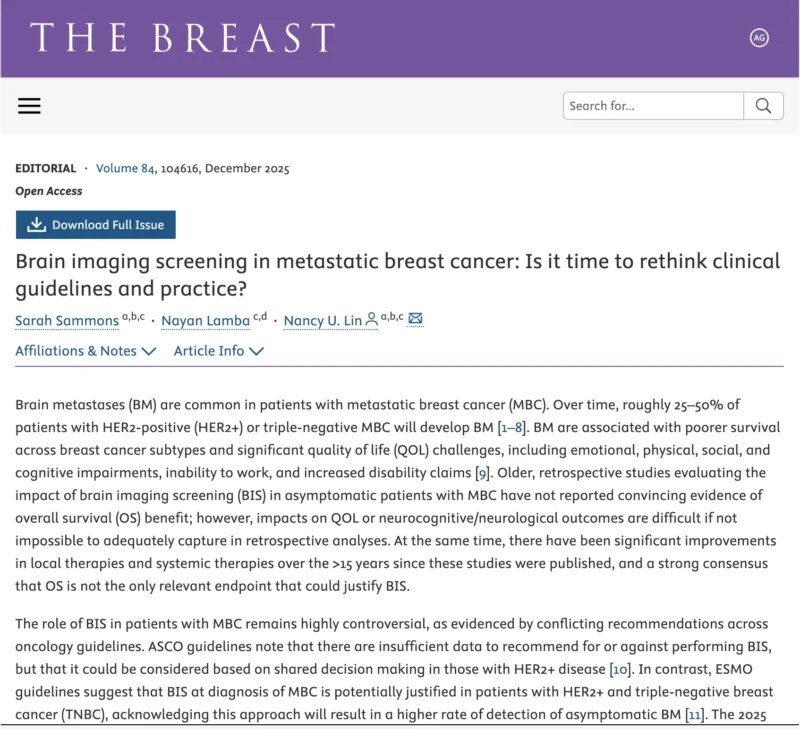
Task: Open the Volume 84 link
Action: (125, 168)
